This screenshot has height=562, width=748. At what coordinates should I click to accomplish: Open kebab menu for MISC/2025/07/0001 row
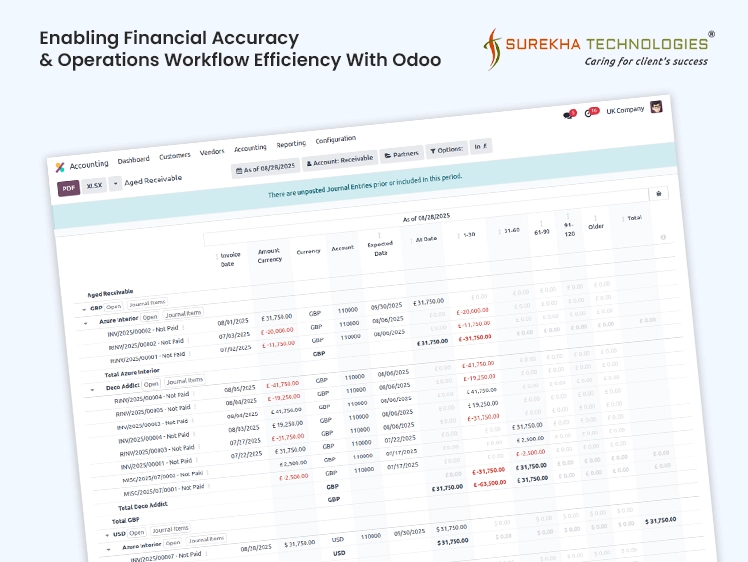click(209, 487)
